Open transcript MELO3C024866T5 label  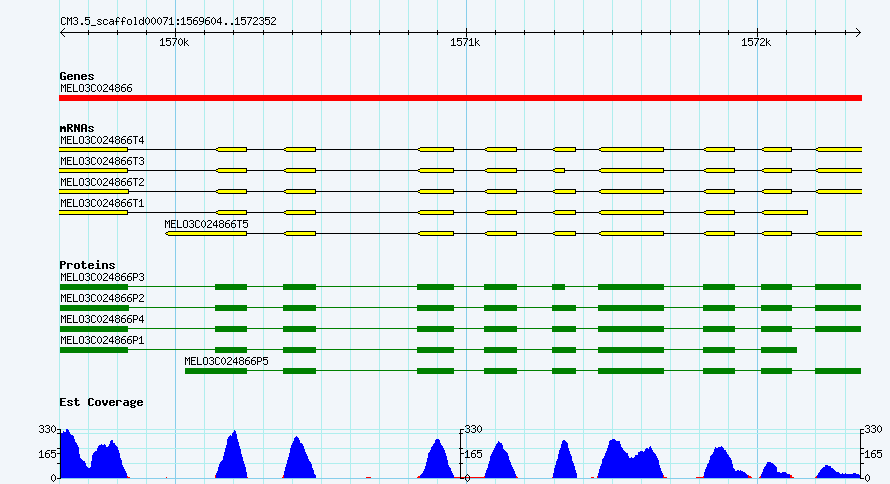click(x=207, y=224)
